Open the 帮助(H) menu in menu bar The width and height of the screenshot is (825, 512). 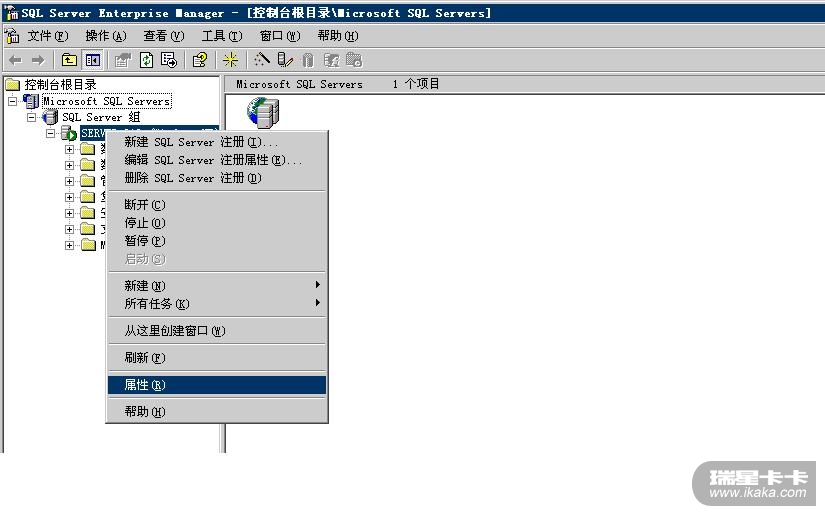[x=338, y=36]
